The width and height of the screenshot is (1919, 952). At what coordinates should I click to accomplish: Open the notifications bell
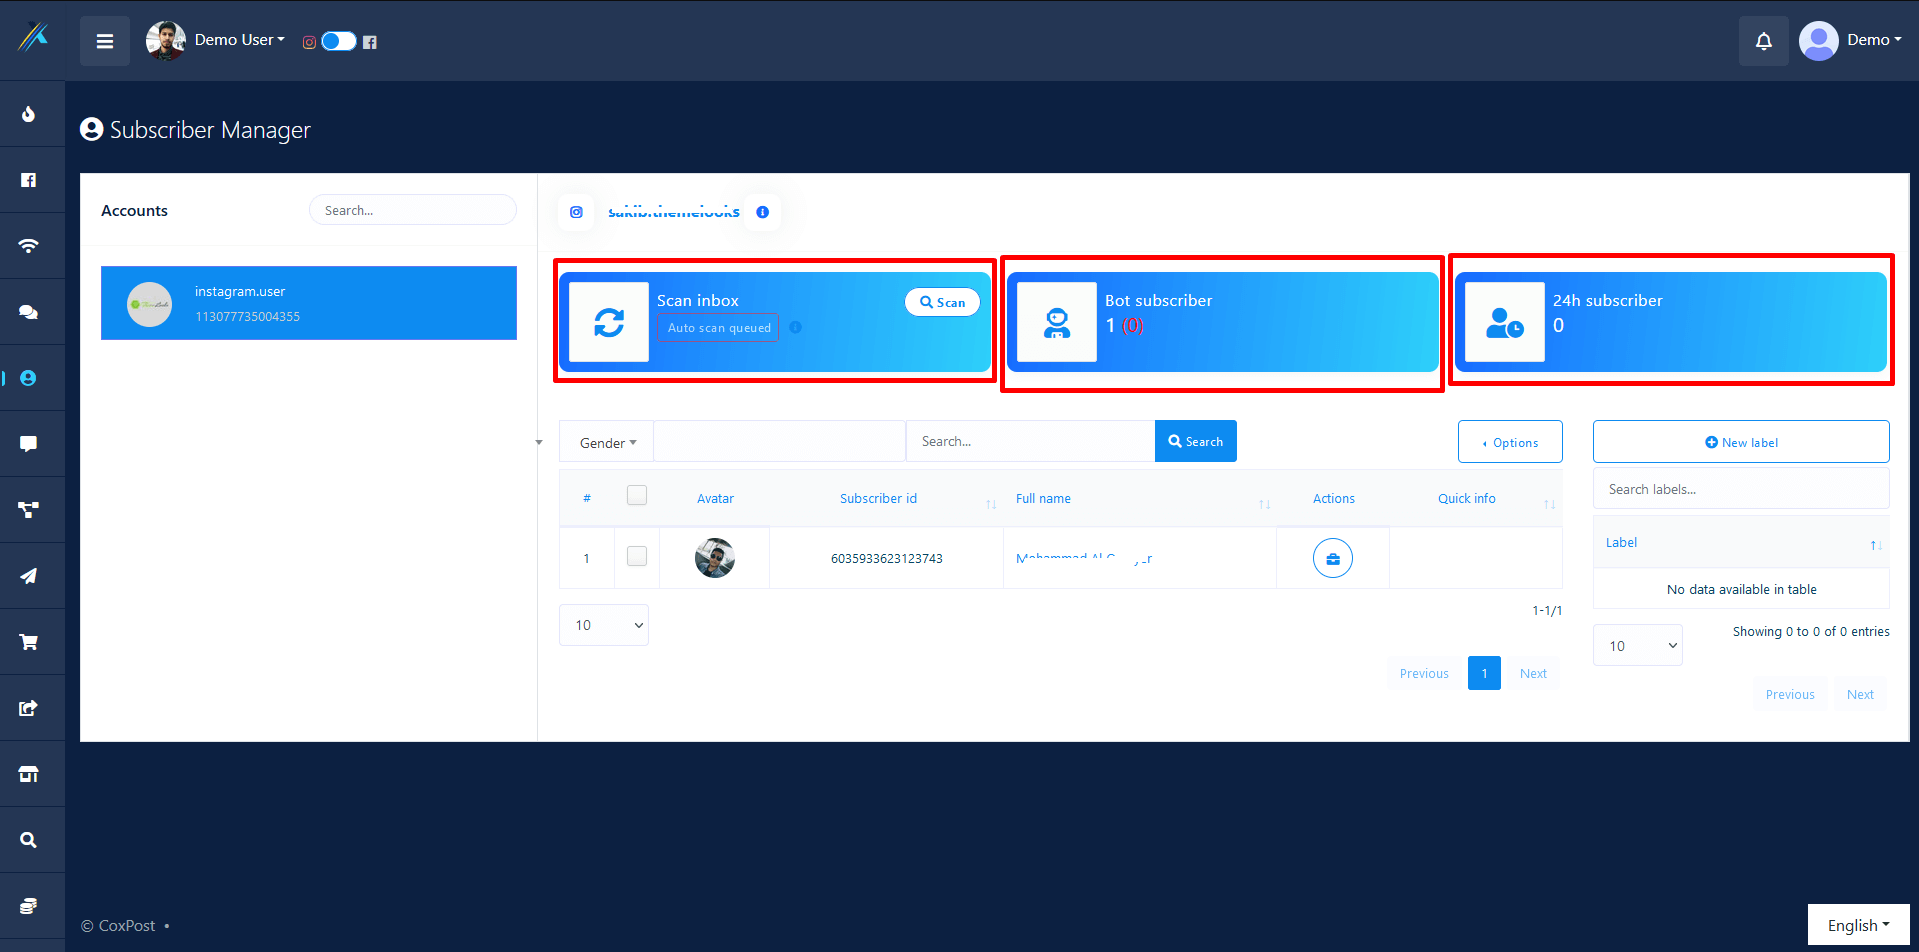point(1763,41)
